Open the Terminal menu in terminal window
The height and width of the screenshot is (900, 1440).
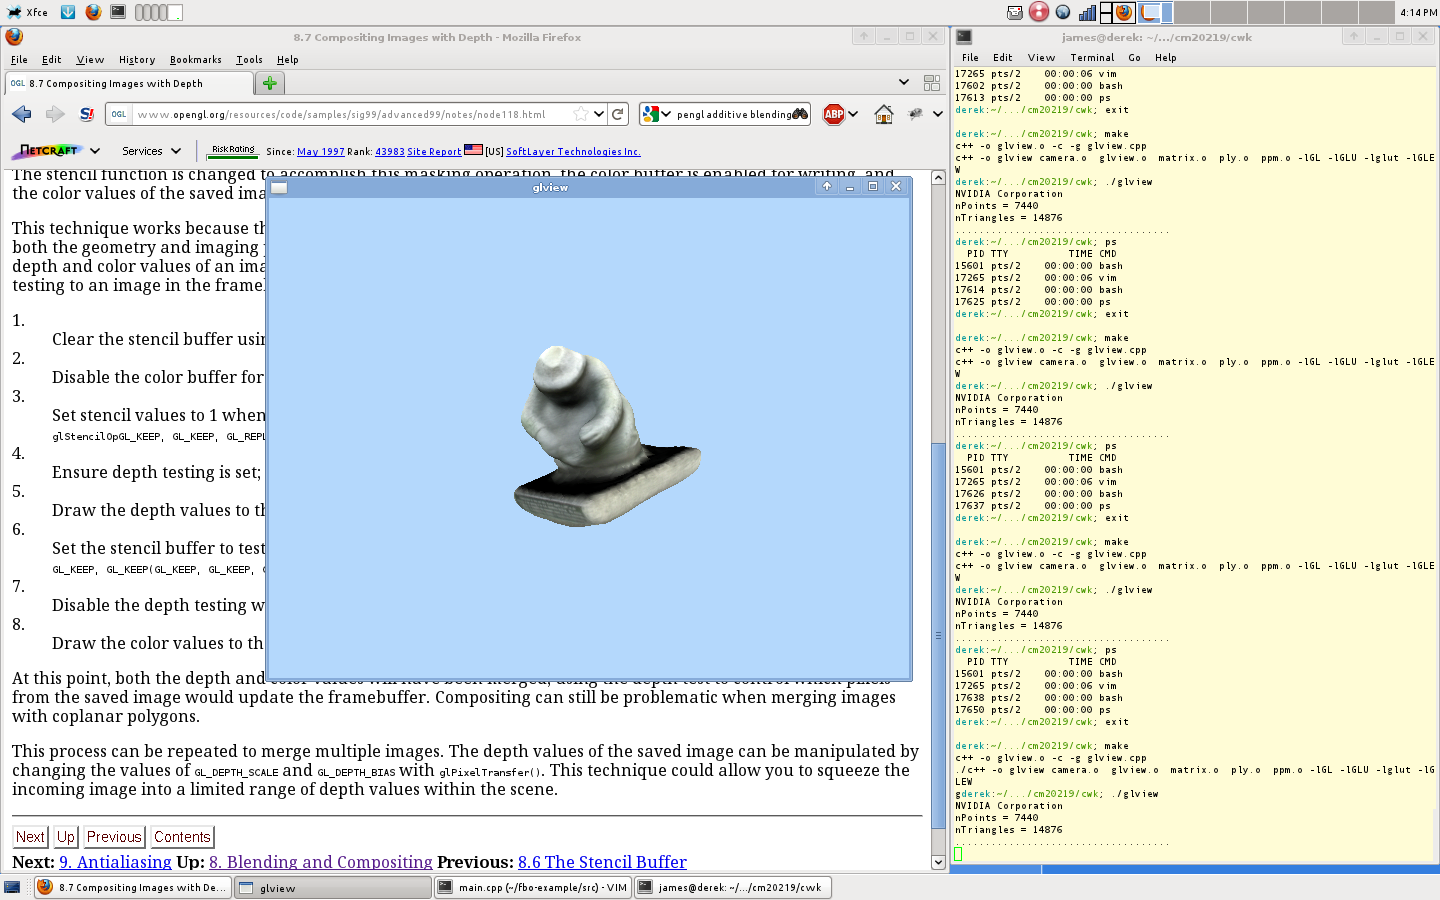pos(1092,58)
